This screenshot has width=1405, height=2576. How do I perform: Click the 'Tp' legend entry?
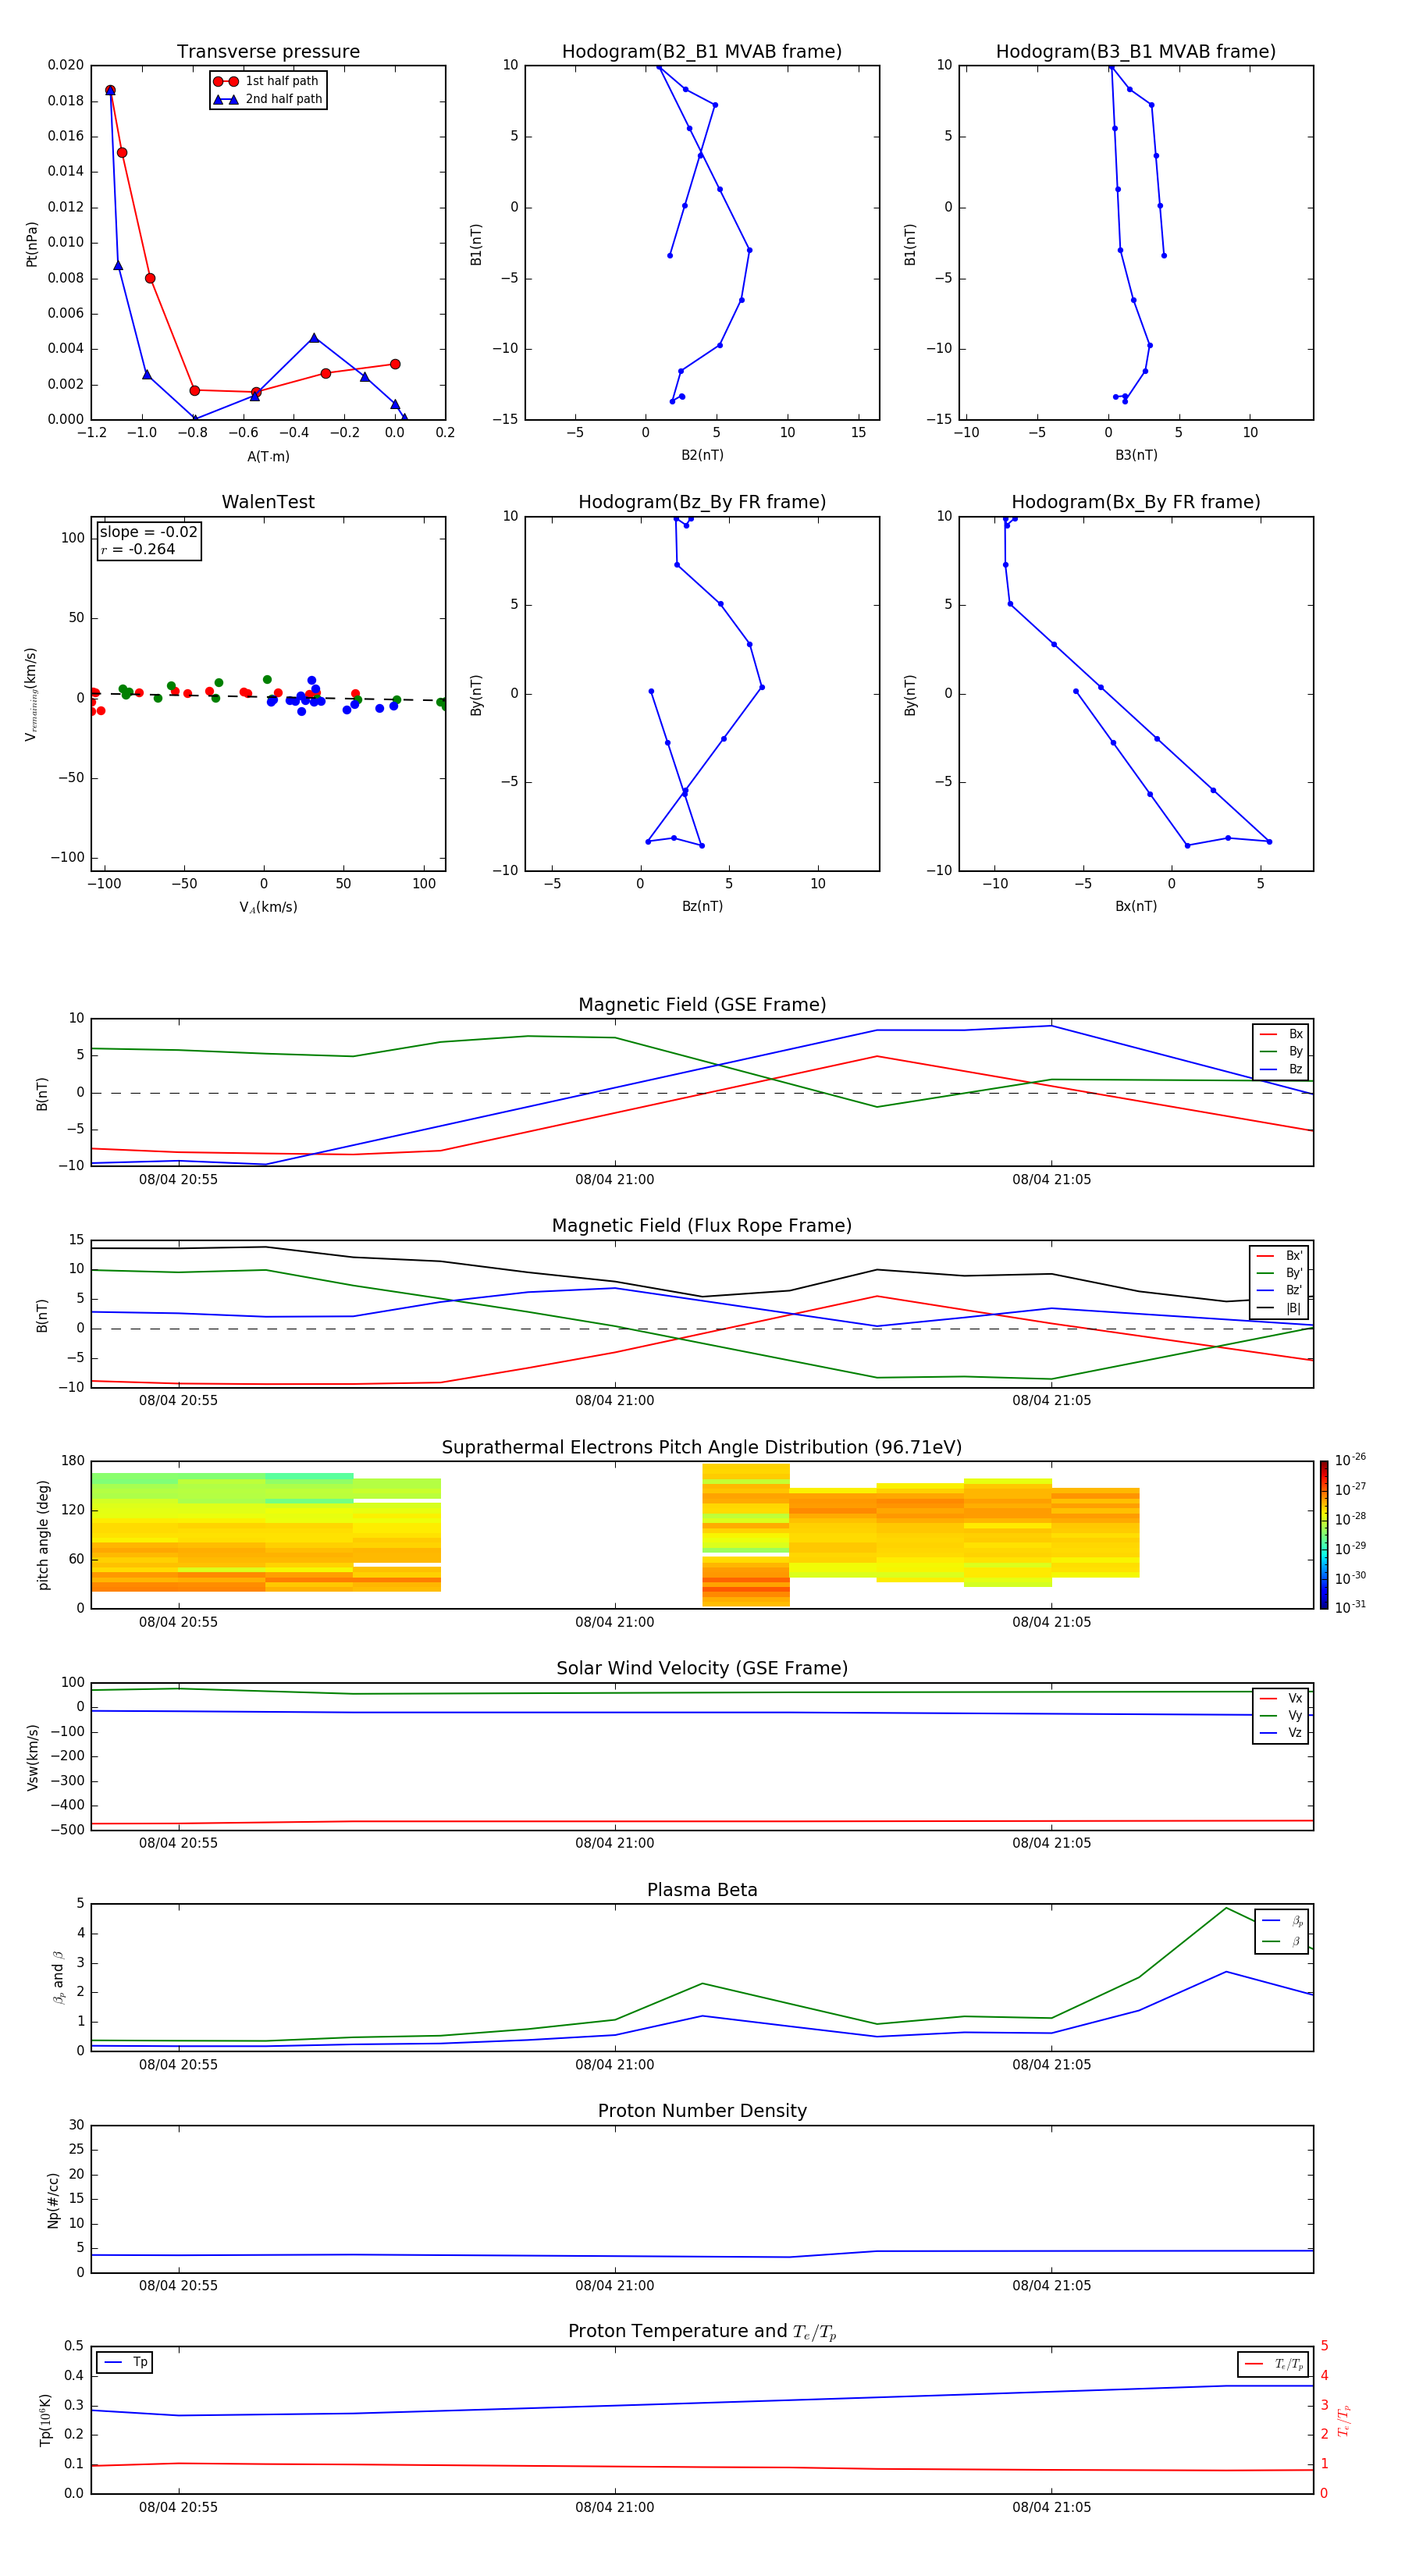click(x=125, y=2362)
